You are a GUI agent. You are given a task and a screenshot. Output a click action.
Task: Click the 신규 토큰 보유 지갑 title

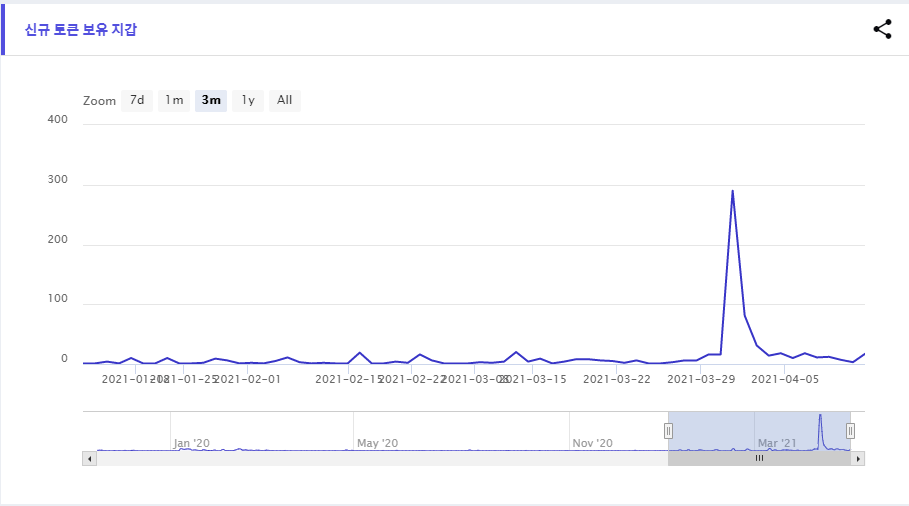point(81,30)
